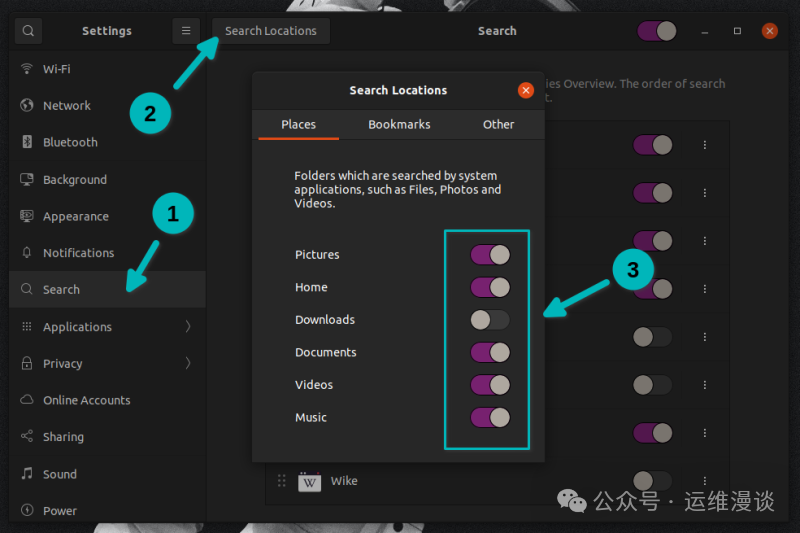Toggle the main Search switch in the header
The image size is (800, 533).
pyautogui.click(x=657, y=31)
